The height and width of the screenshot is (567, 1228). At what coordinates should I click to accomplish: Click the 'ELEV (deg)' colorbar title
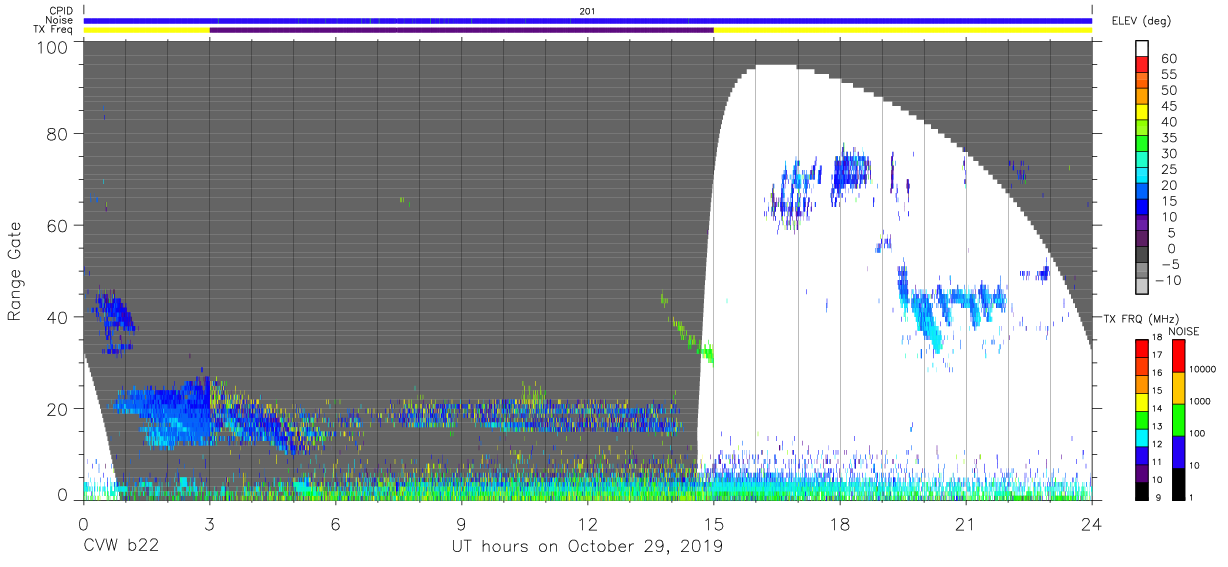(x=1139, y=21)
